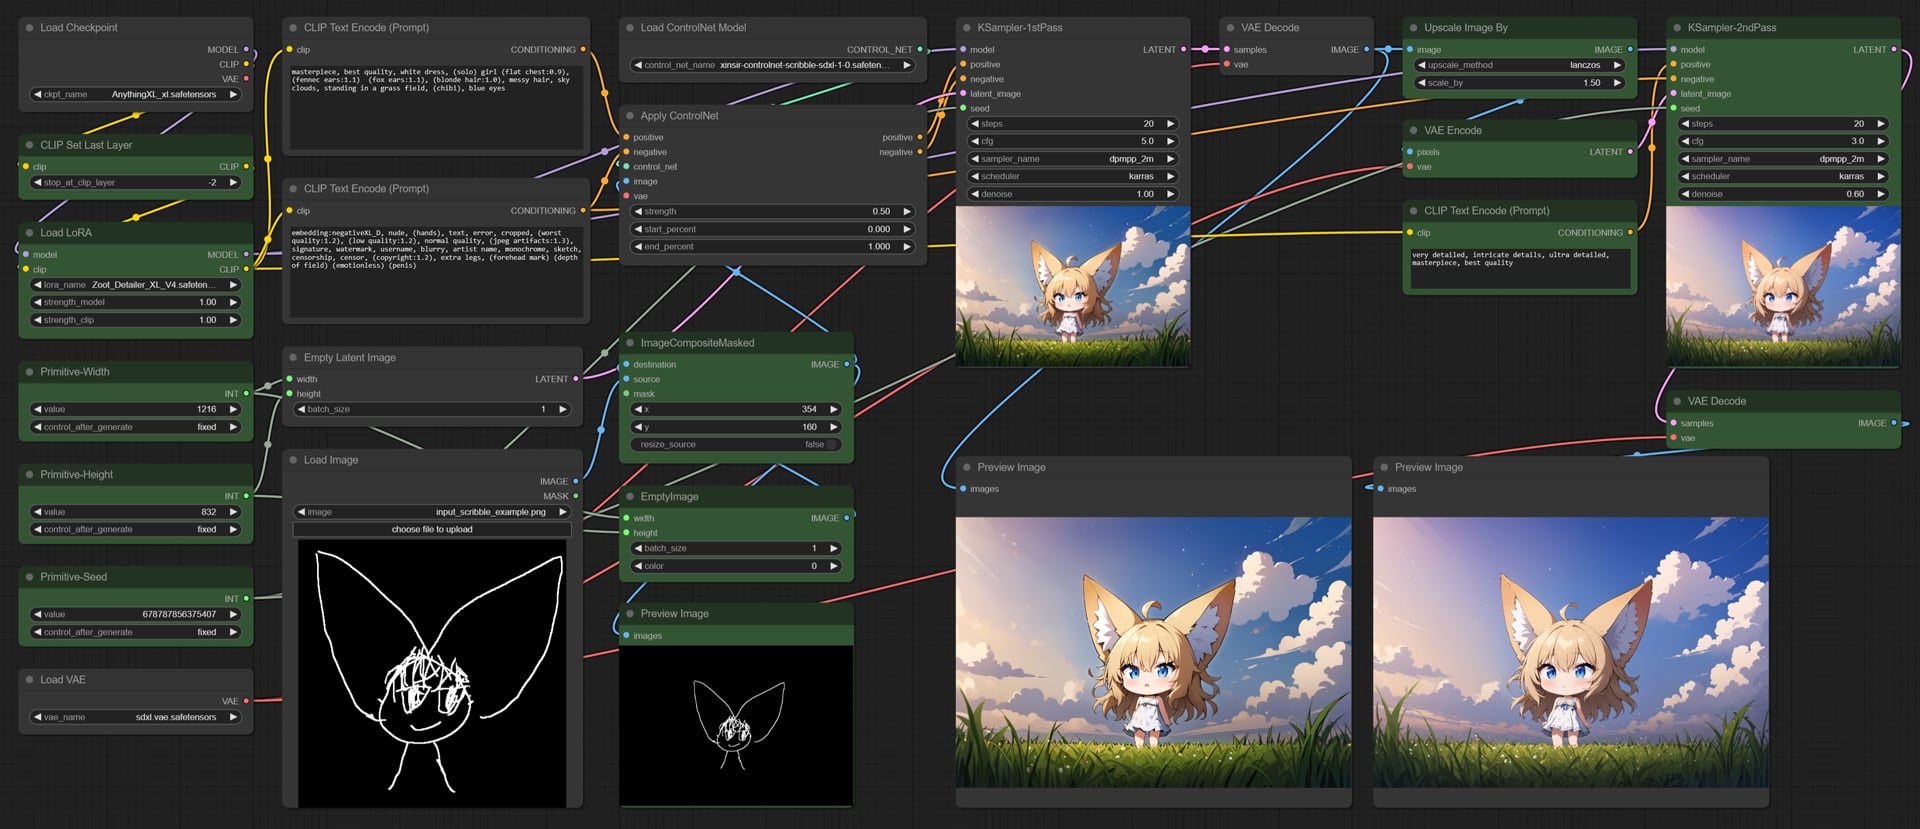Collapse the Primitive-Seed node via title dot
Screen dimensions: 1920x829
tap(29, 577)
